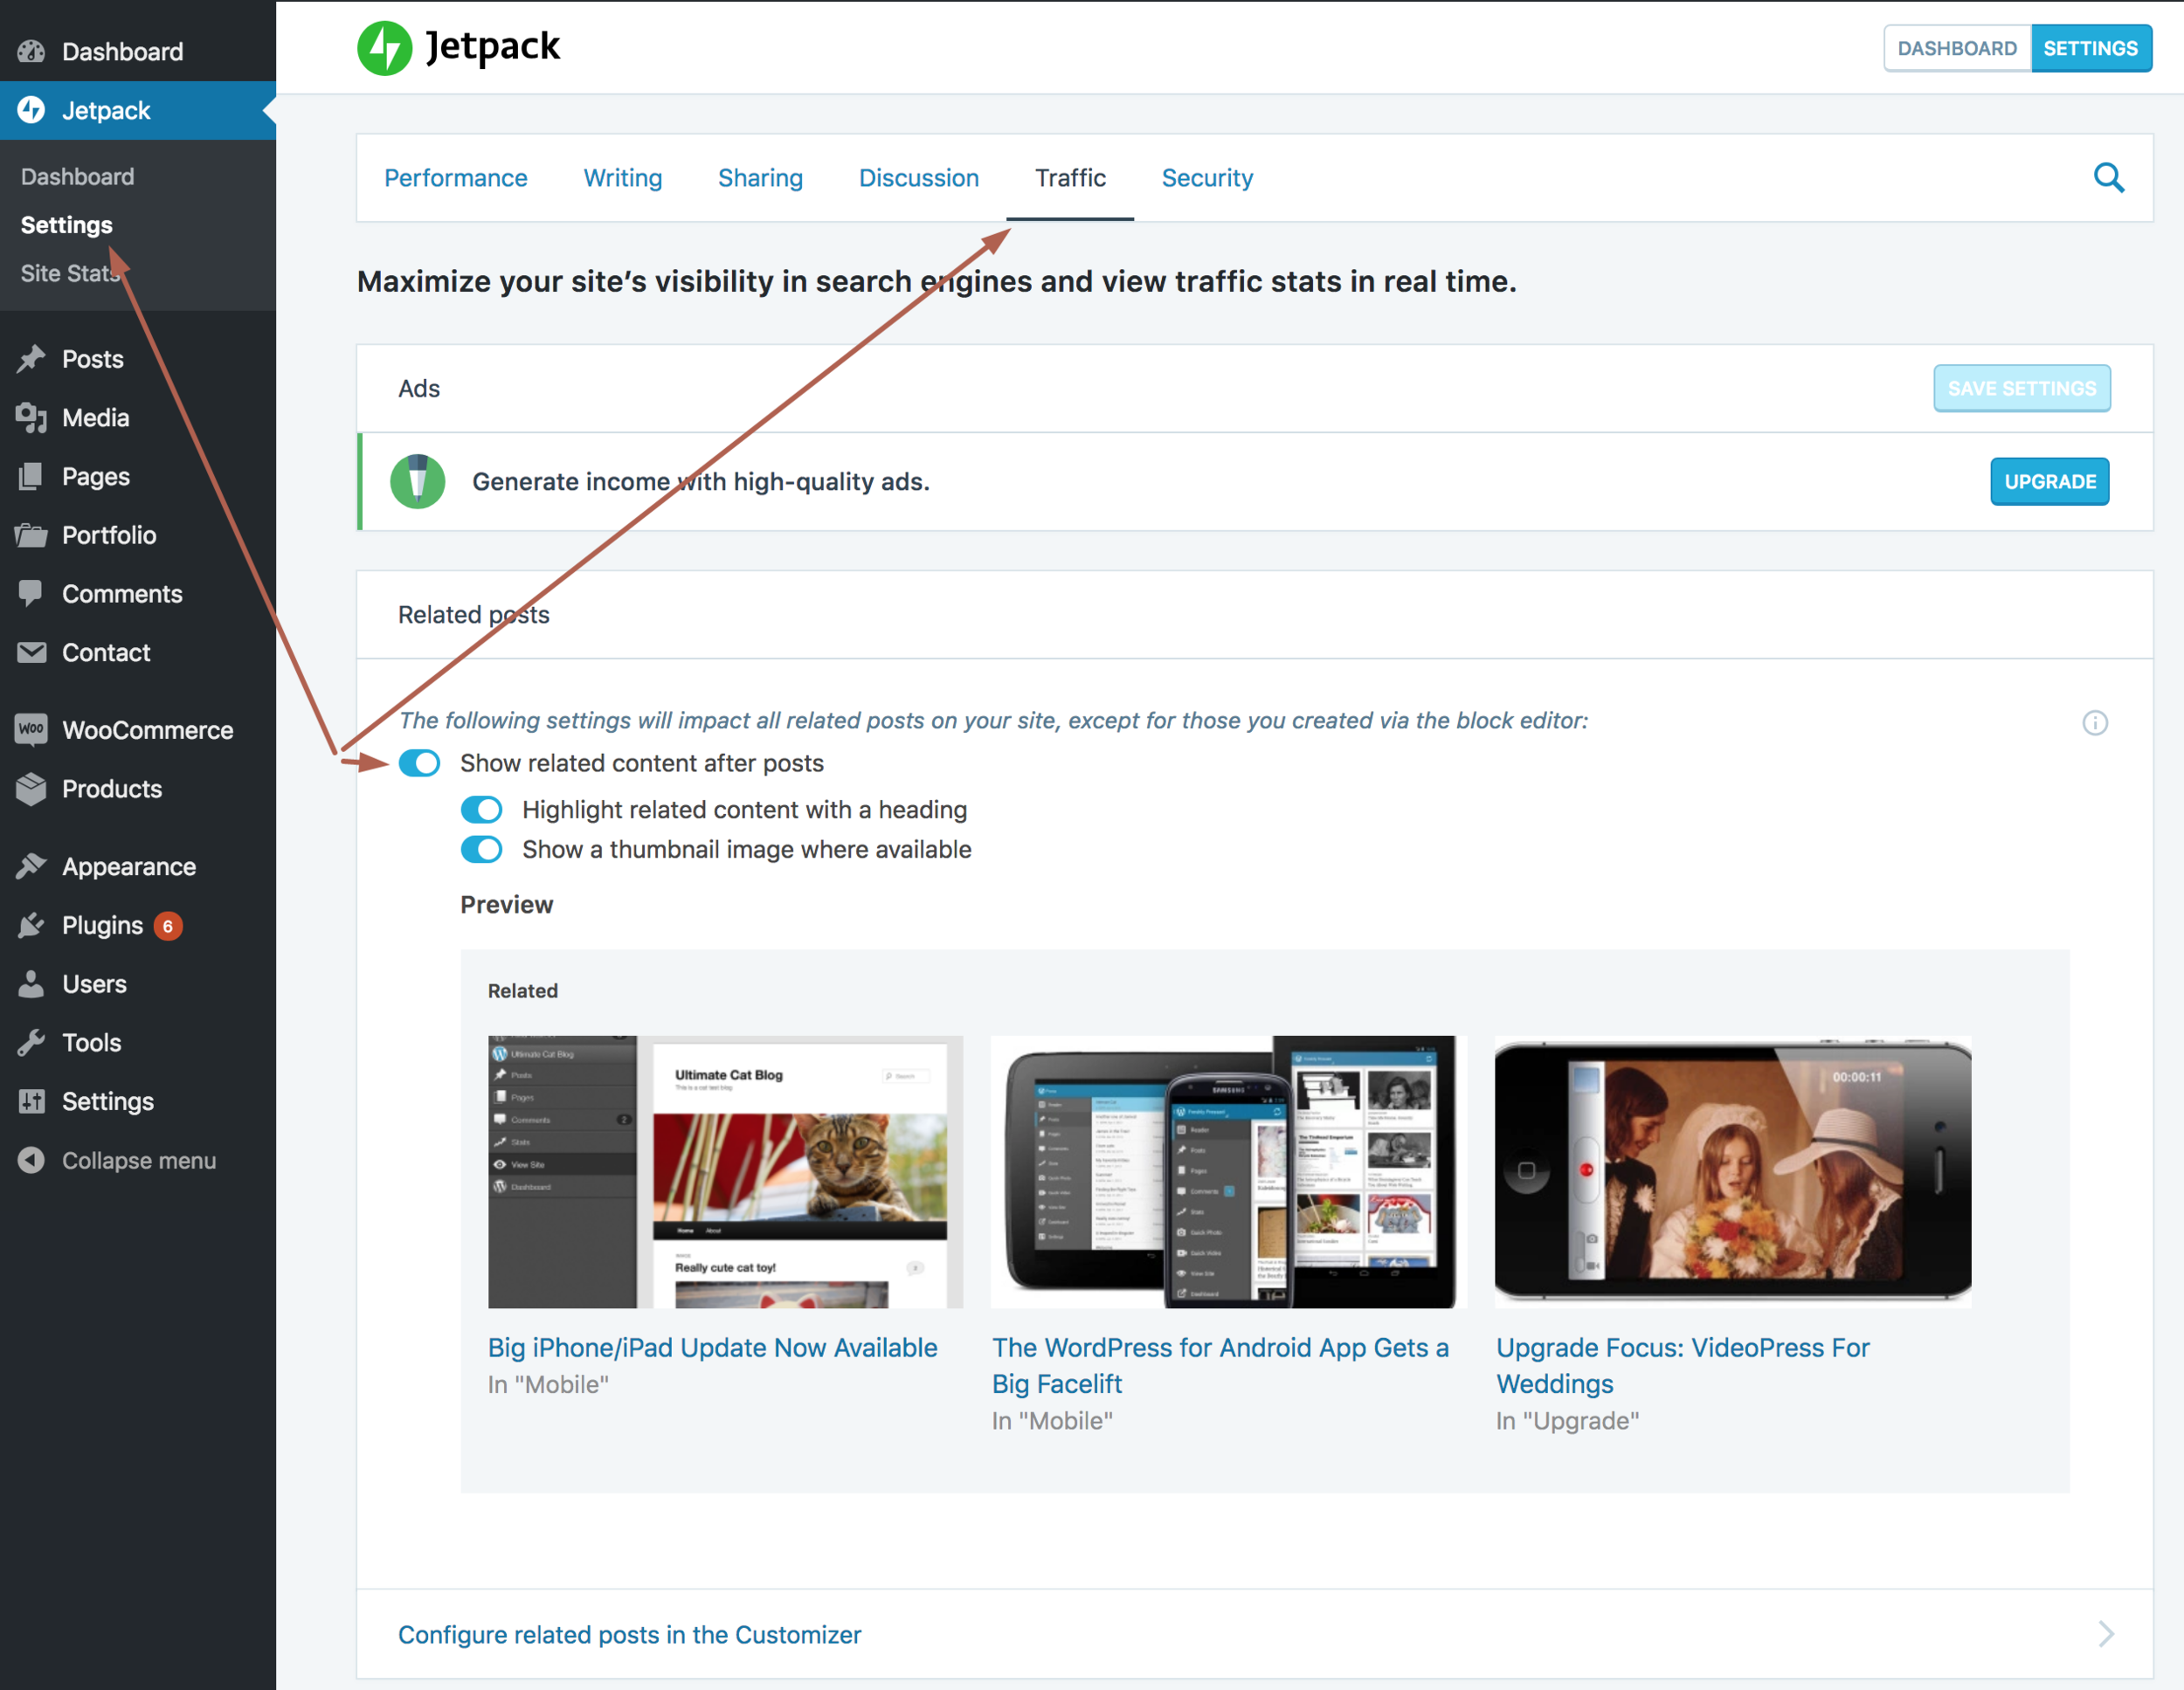Viewport: 2184px width, 1690px height.
Task: Click the info icon beside related posts description
Action: [2094, 722]
